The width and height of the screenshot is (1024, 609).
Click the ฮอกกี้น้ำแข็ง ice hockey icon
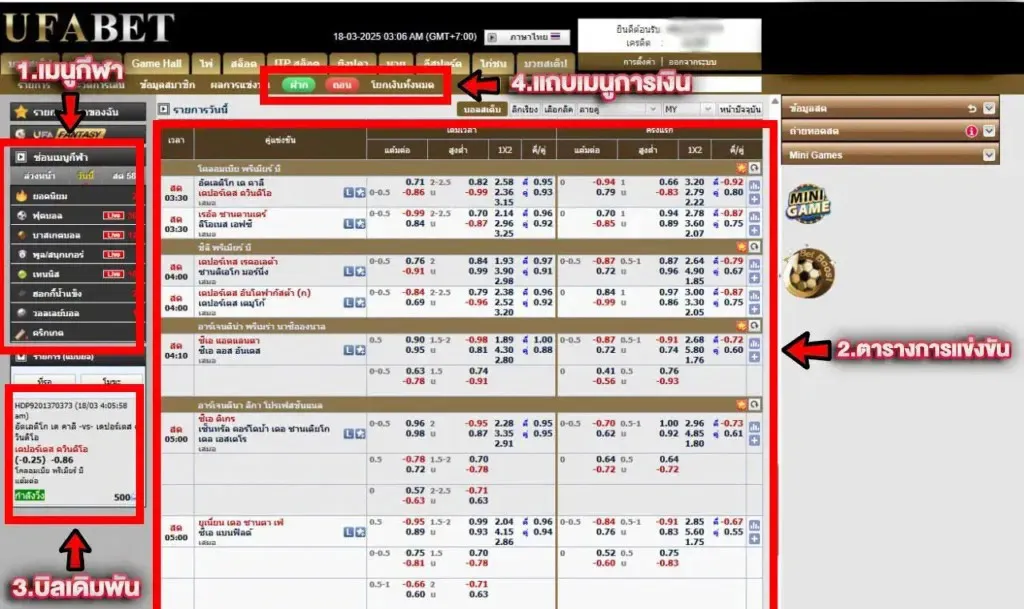click(x=20, y=293)
